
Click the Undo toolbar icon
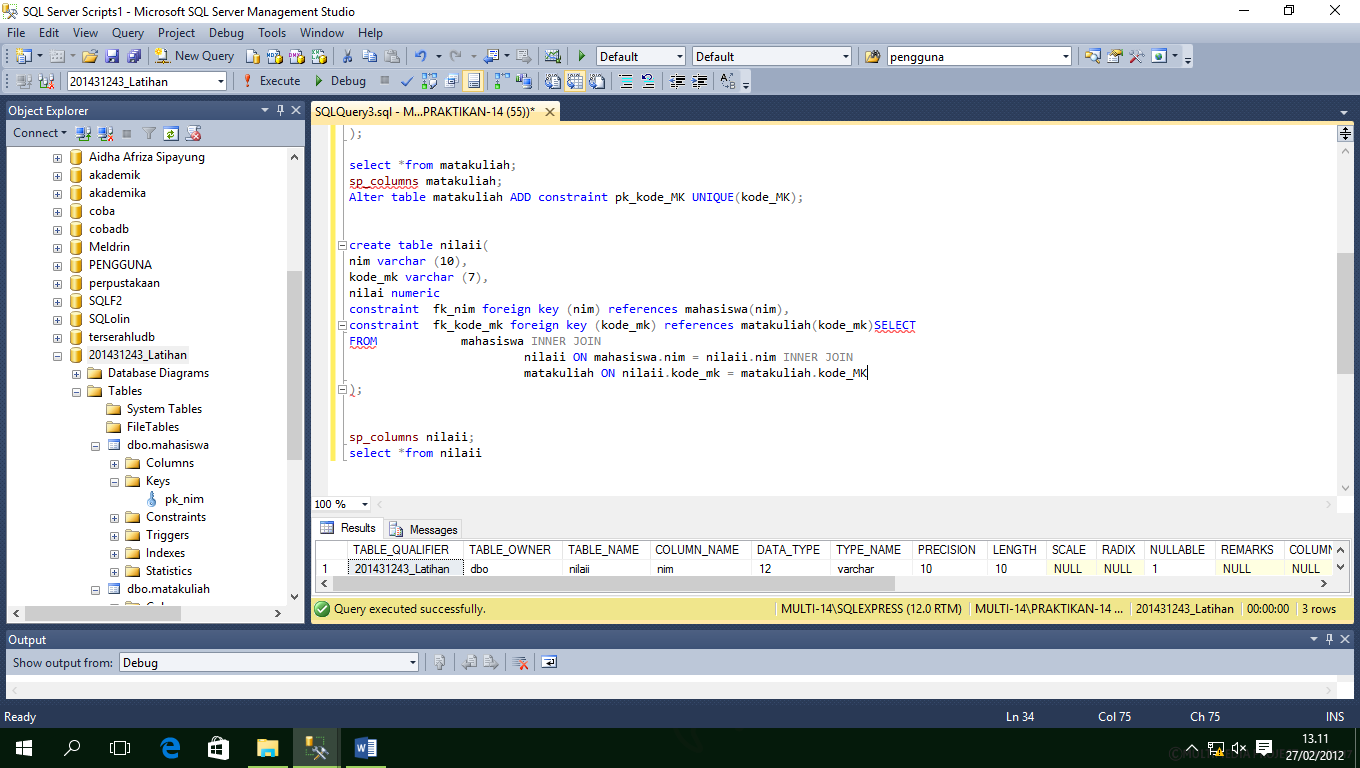coord(419,56)
